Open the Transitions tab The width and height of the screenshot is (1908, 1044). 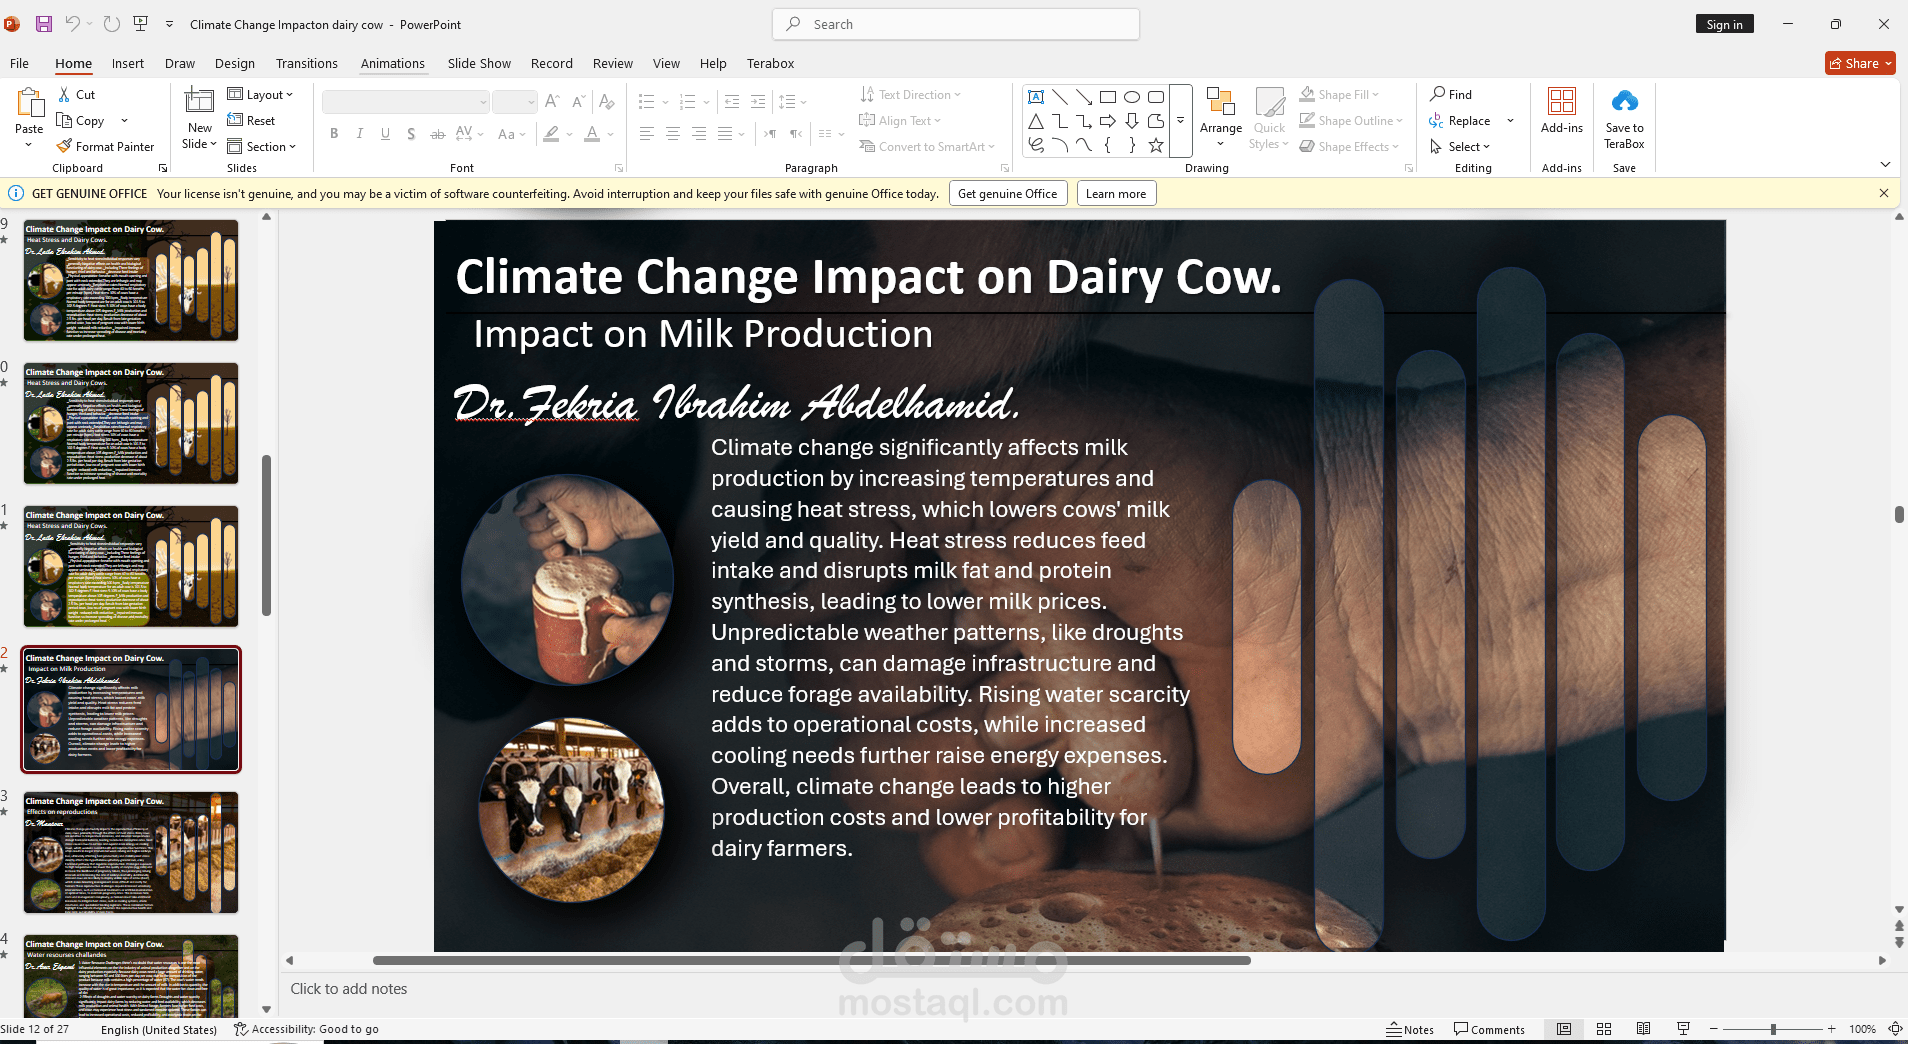tap(307, 63)
